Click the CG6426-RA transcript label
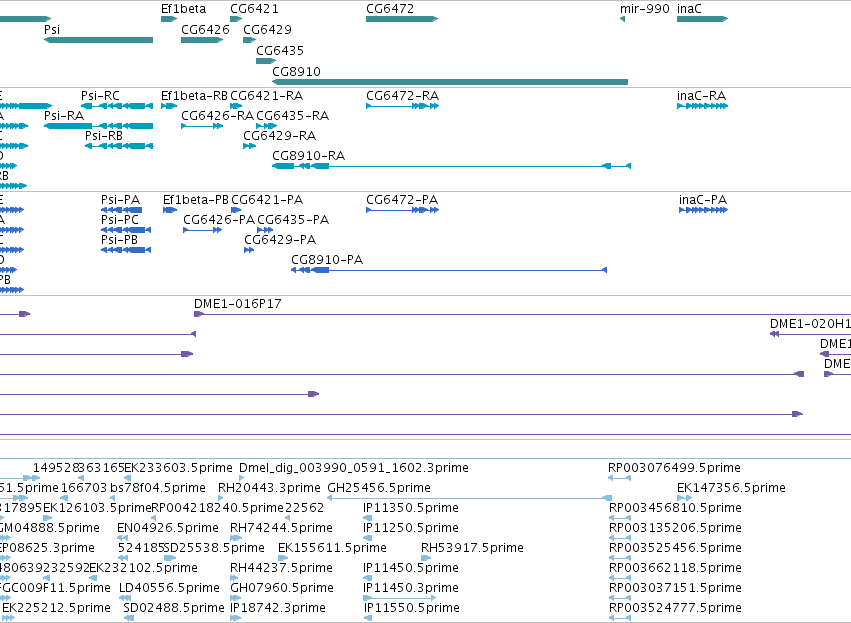 pyautogui.click(x=218, y=116)
